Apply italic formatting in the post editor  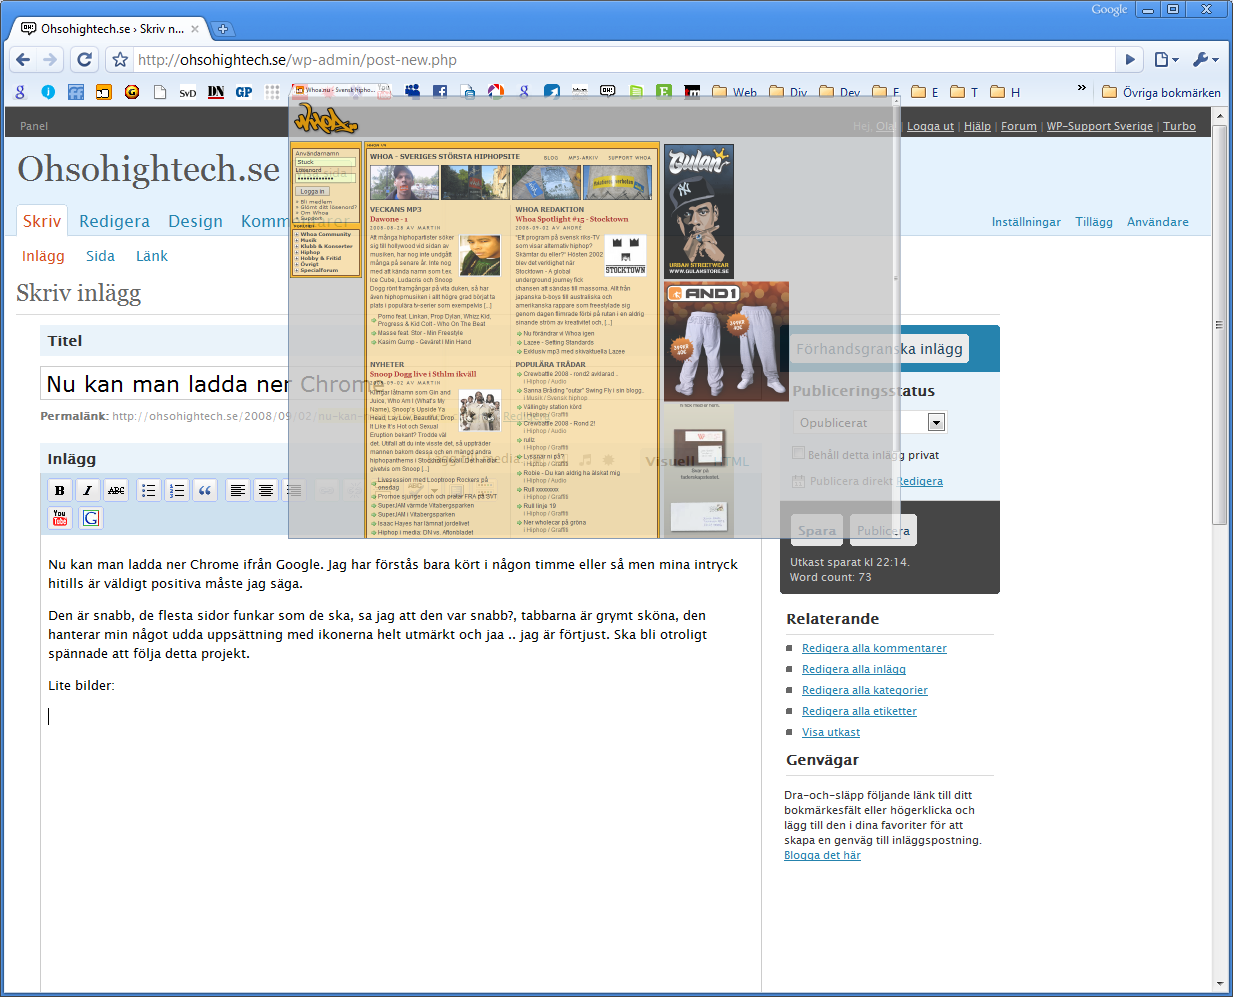(88, 490)
